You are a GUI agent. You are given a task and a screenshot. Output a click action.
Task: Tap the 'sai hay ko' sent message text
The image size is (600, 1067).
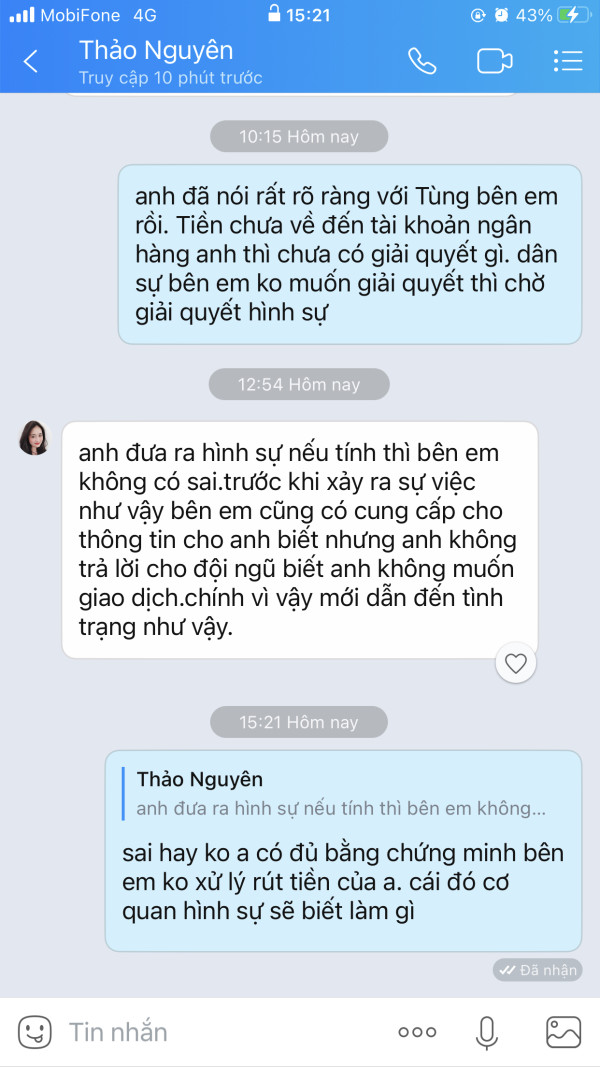tap(343, 882)
